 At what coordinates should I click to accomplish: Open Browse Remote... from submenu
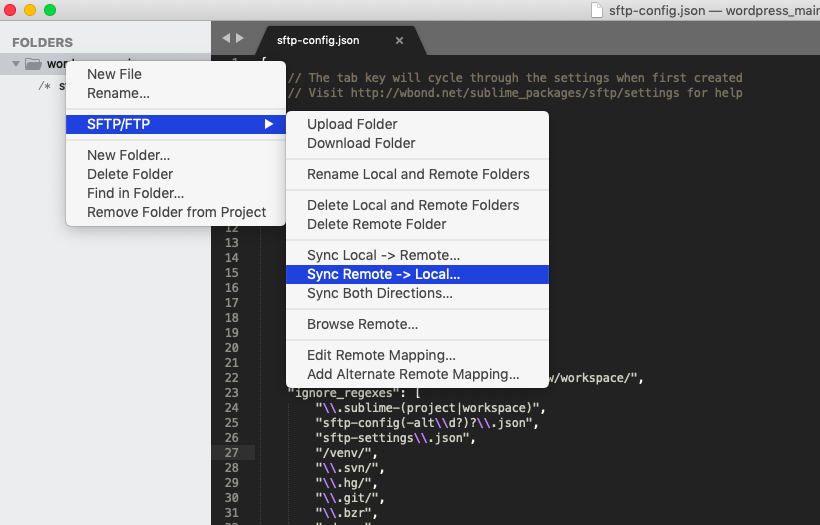[362, 324]
